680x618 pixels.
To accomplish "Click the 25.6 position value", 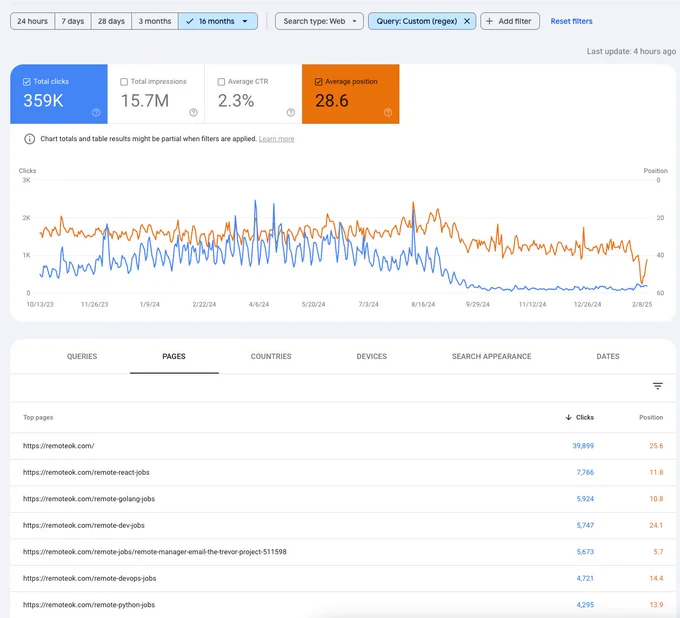I will (x=656, y=446).
